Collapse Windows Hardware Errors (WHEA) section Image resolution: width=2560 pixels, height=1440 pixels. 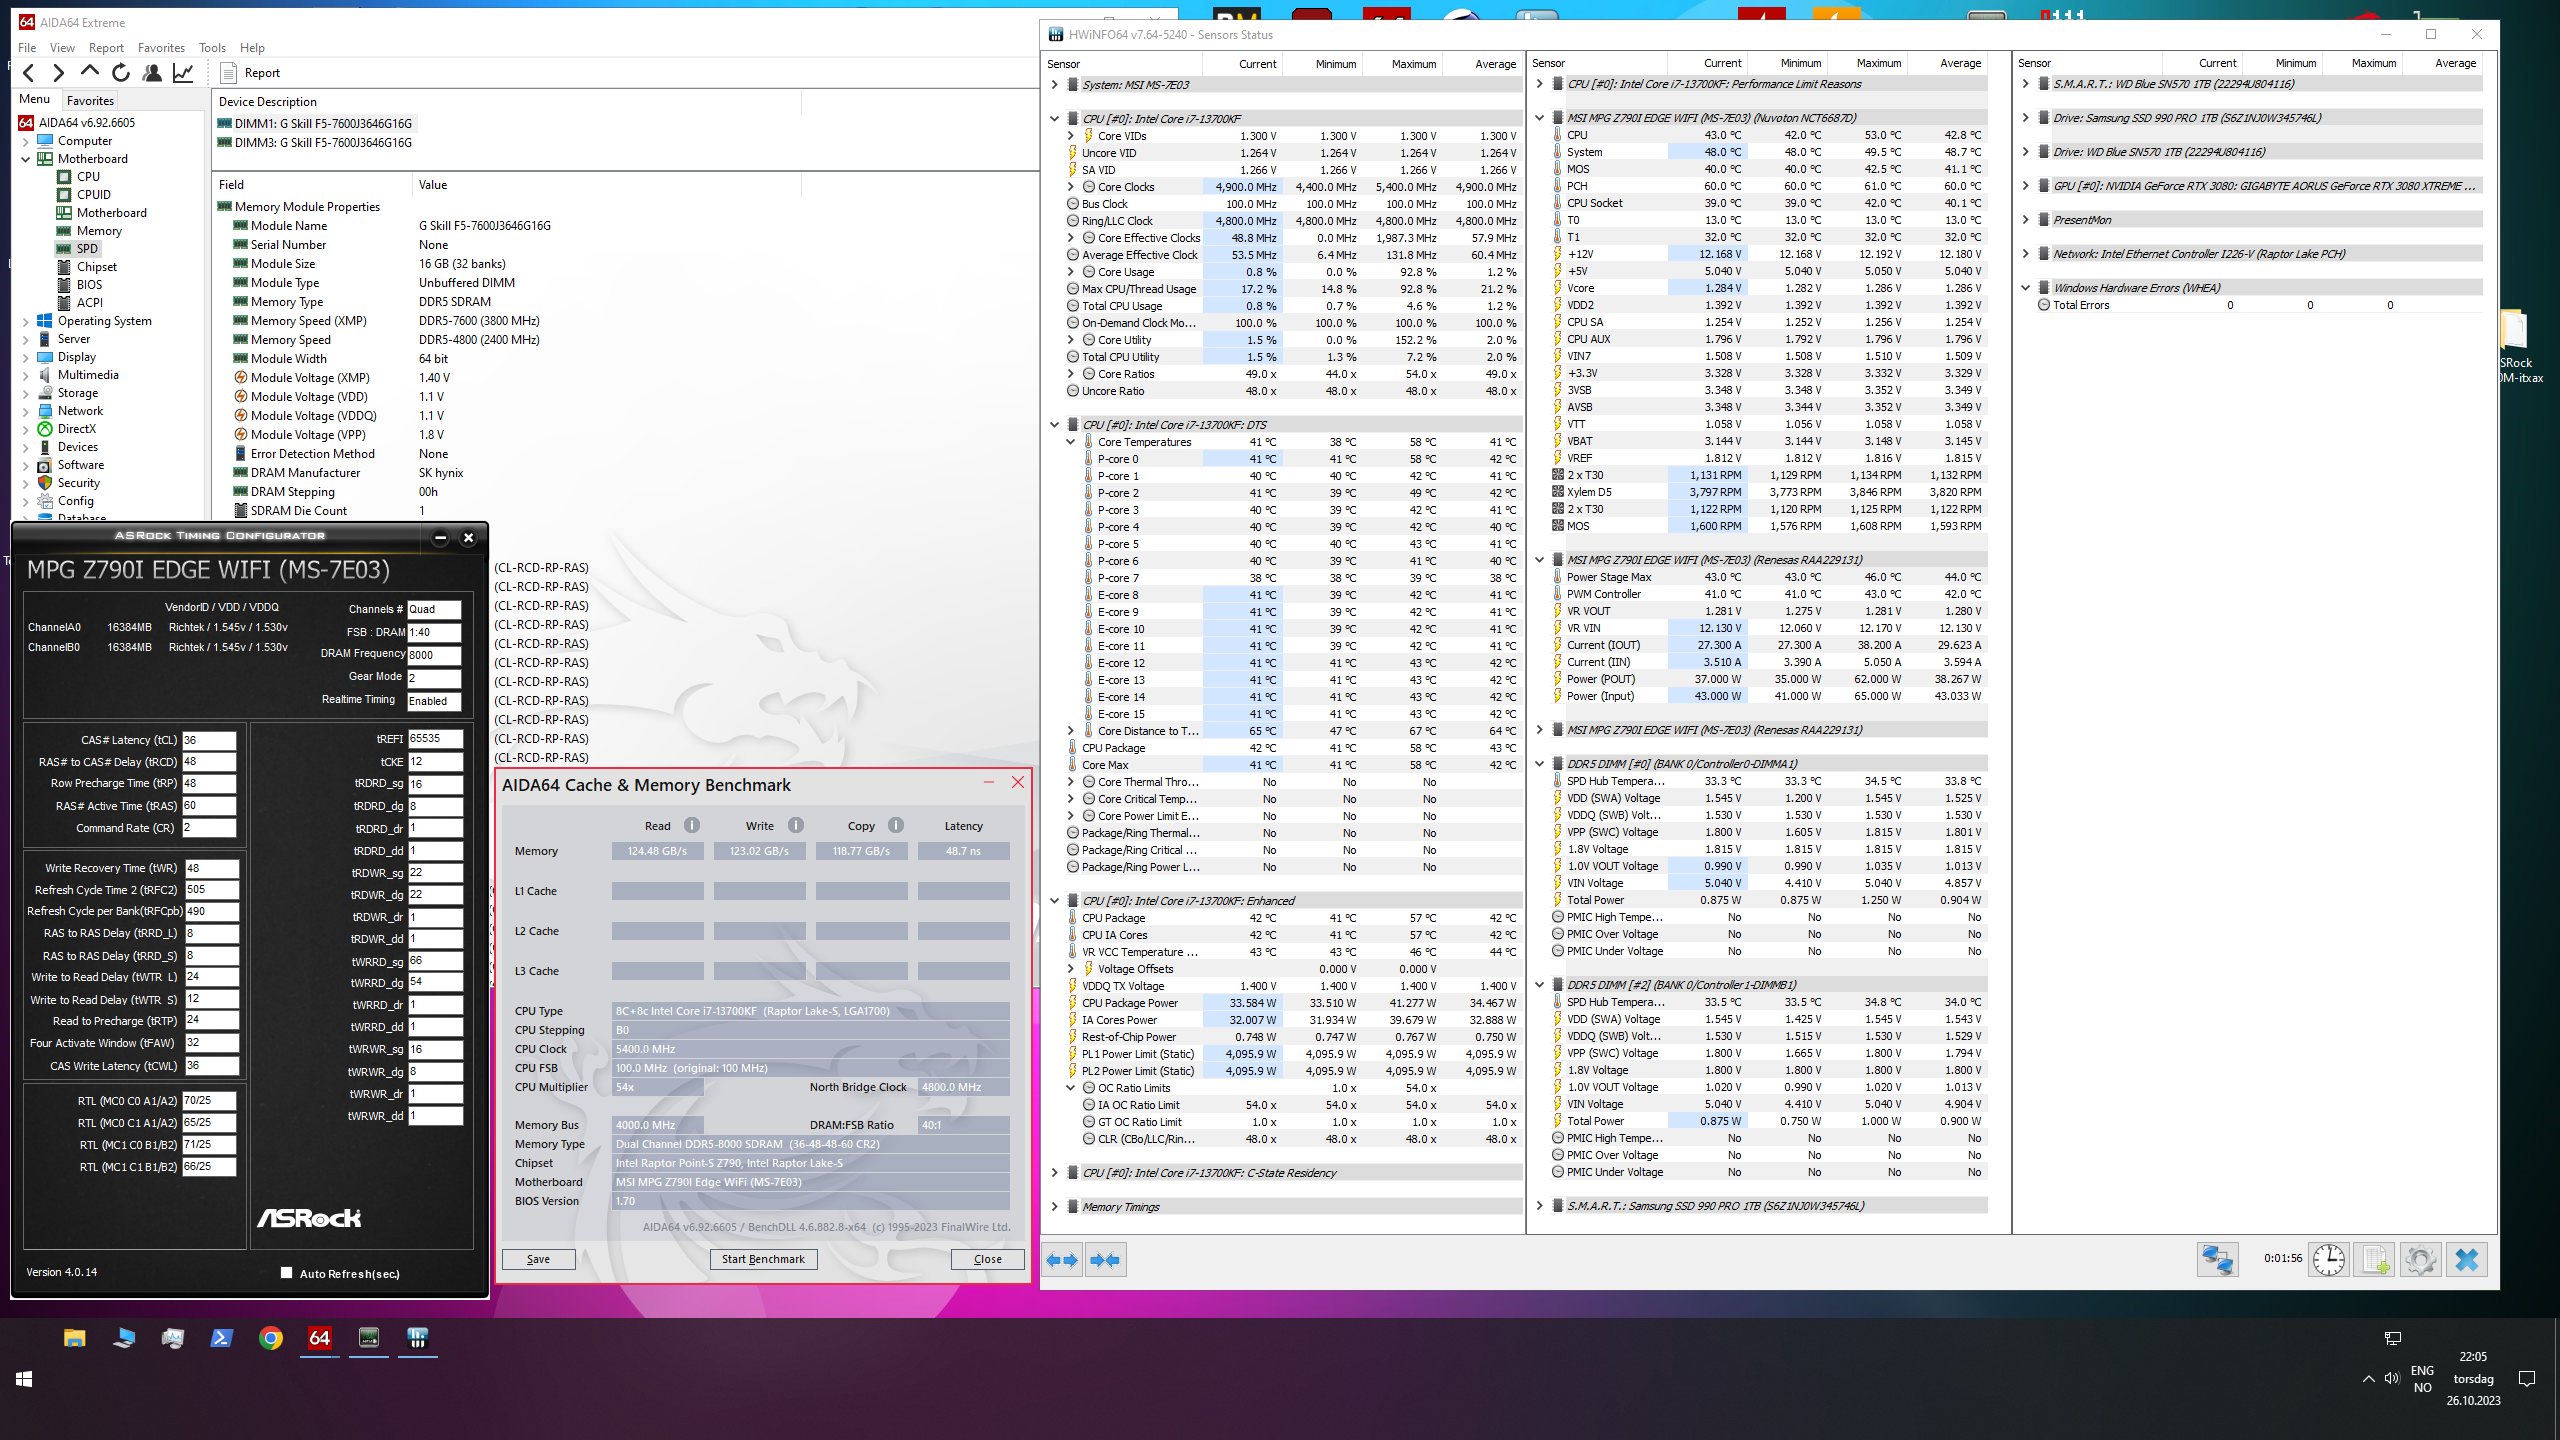coord(2026,288)
